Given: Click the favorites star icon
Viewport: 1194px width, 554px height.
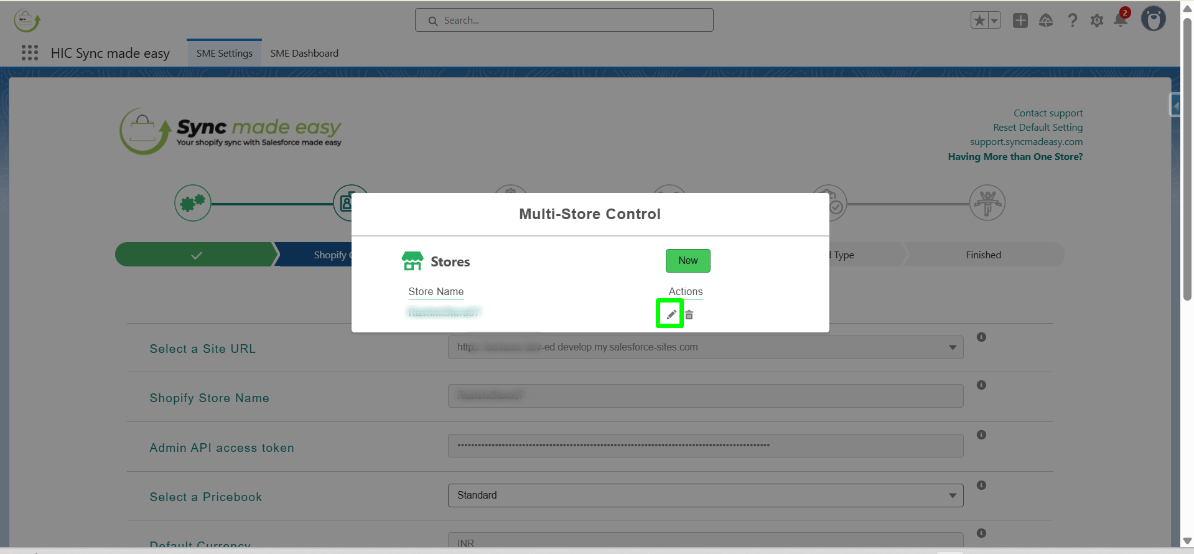Looking at the screenshot, I should pos(980,21).
